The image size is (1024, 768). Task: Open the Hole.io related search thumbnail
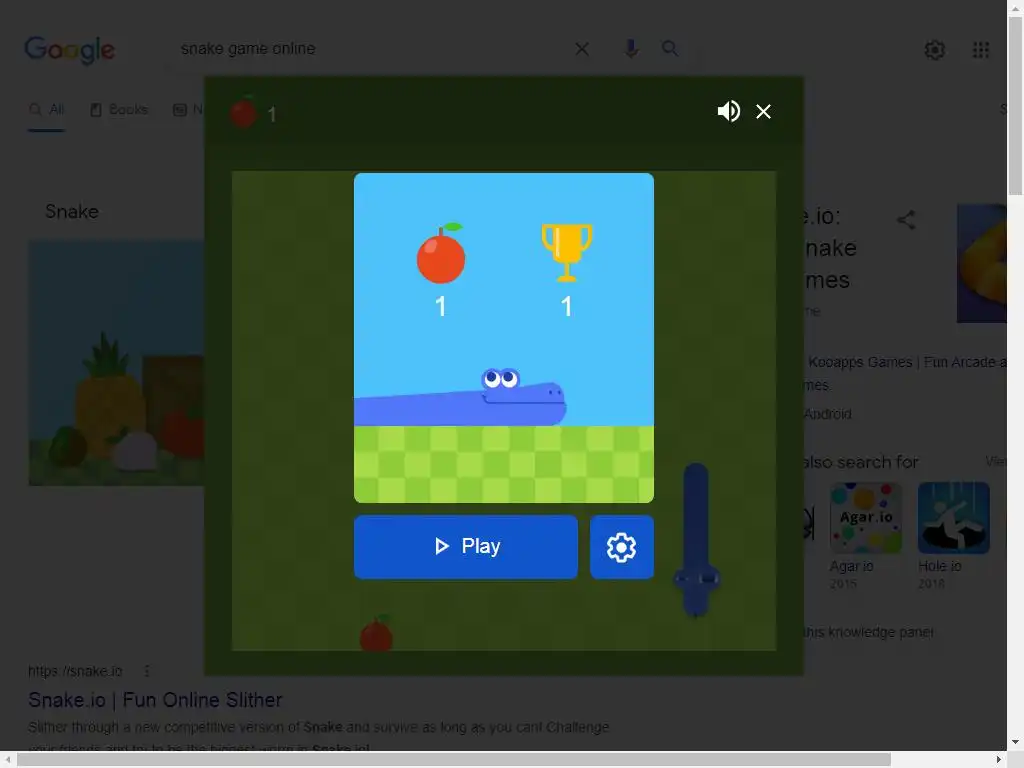(954, 518)
